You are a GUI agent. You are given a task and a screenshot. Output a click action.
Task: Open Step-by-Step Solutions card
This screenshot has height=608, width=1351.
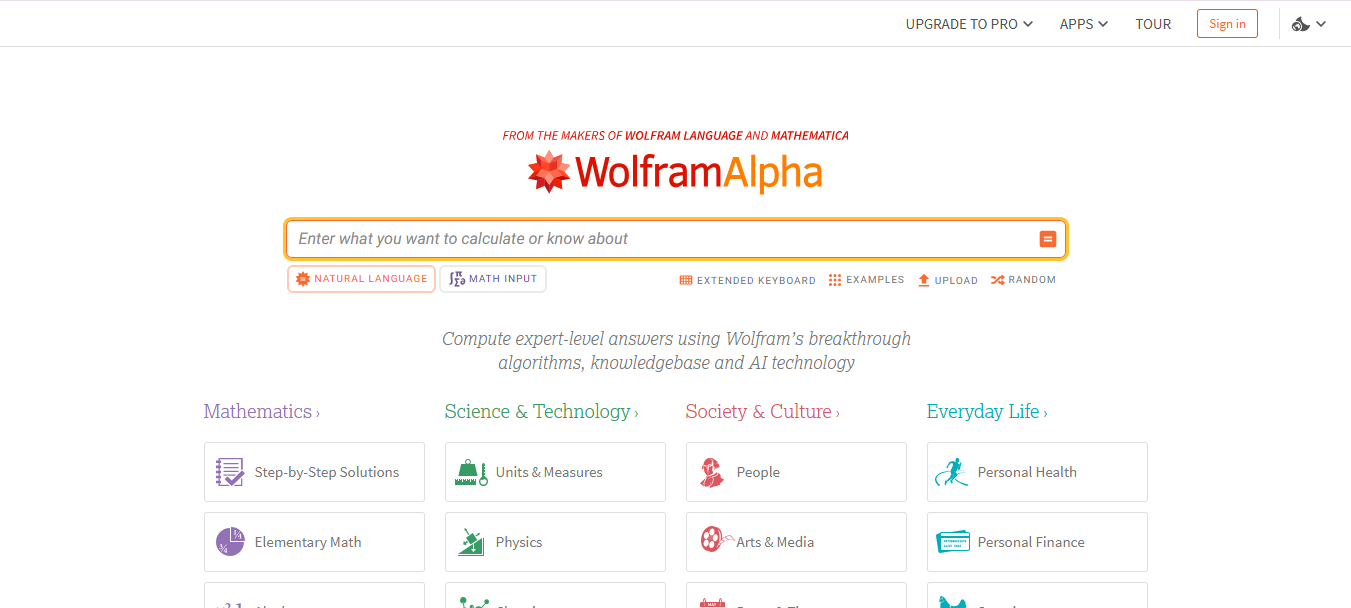(314, 472)
